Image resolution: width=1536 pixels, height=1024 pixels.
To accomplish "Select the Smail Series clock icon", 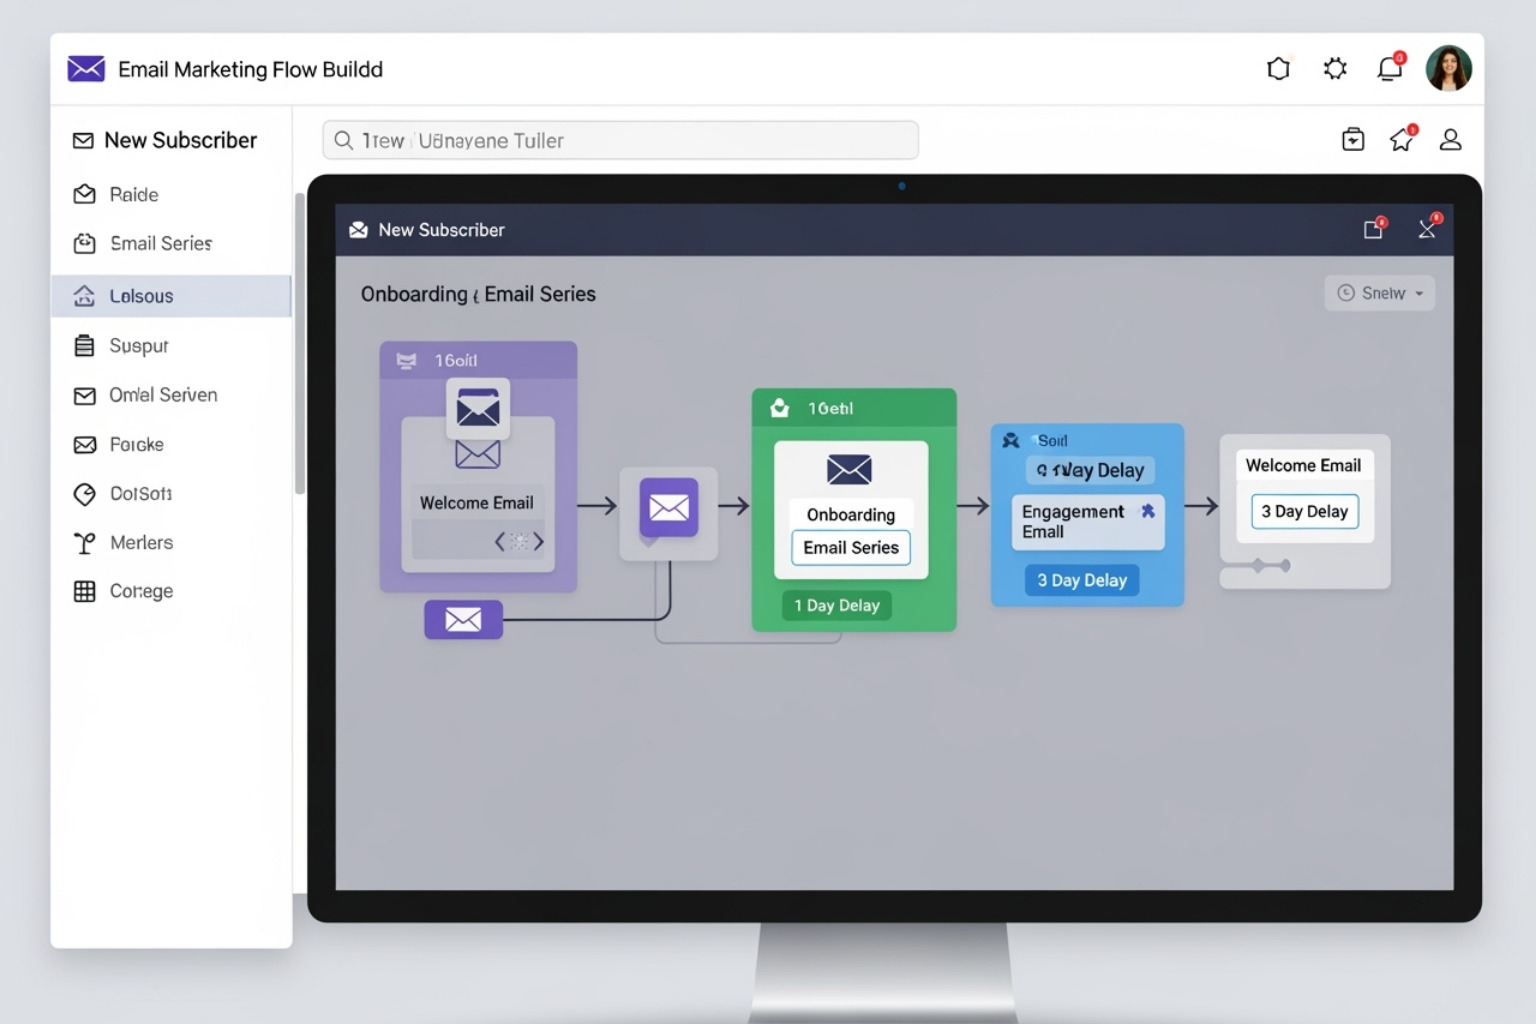I will pos(86,243).
